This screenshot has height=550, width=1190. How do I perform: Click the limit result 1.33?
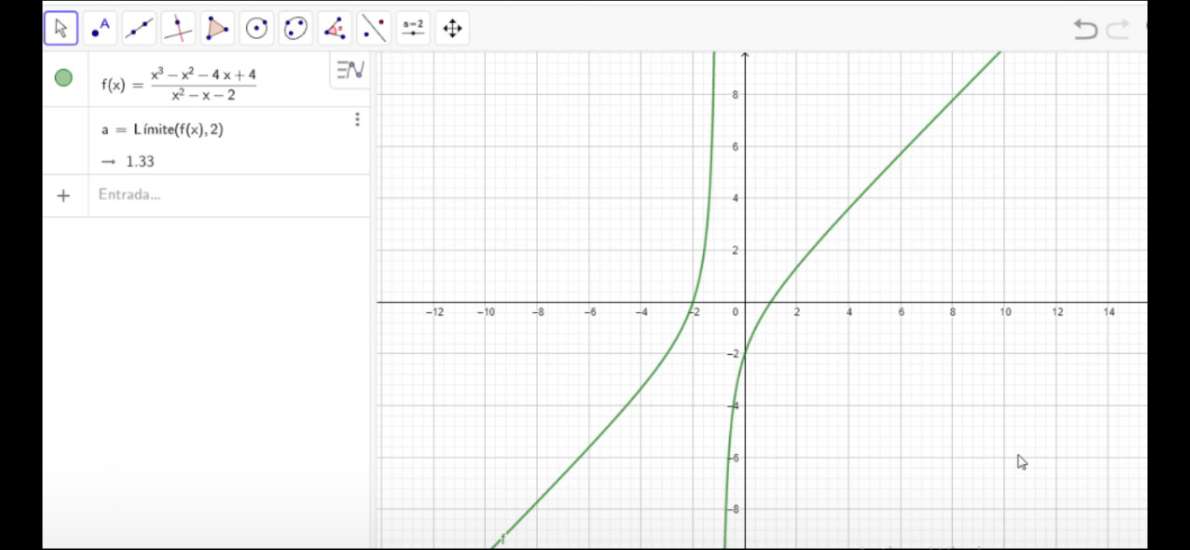[140, 162]
